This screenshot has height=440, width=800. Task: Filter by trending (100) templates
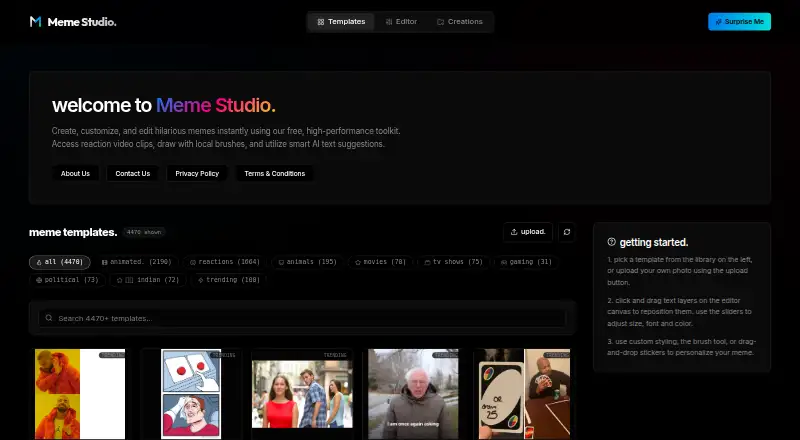[x=229, y=280]
